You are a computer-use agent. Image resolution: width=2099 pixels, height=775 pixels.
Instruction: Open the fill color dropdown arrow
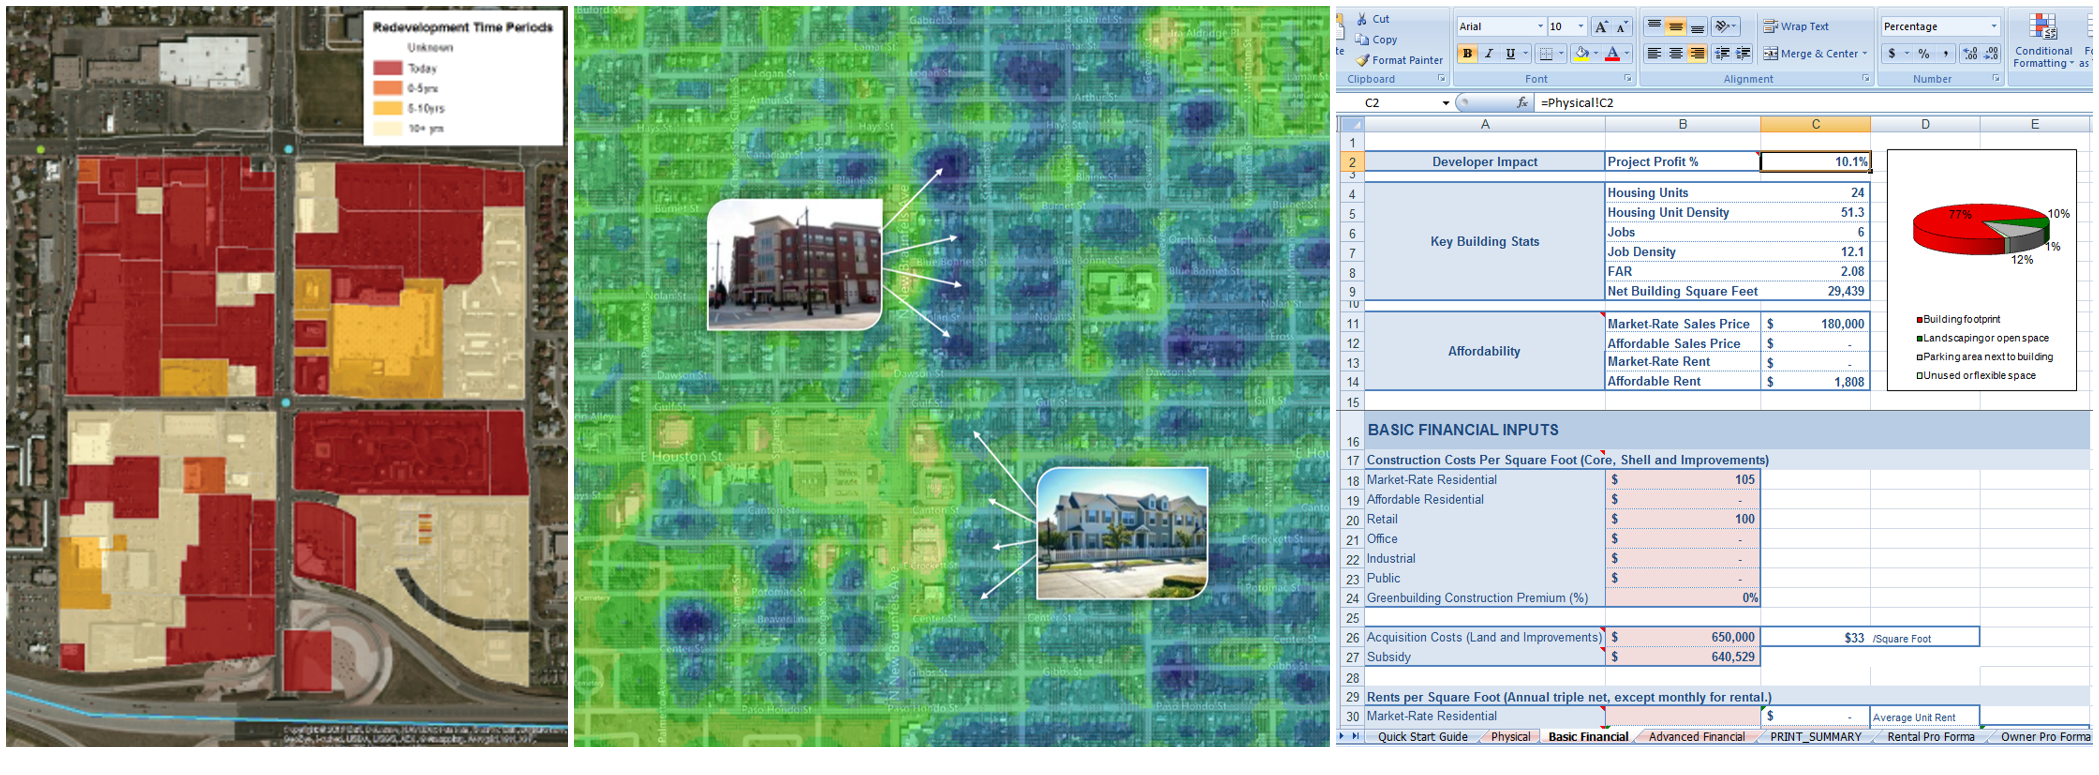(x=1595, y=54)
